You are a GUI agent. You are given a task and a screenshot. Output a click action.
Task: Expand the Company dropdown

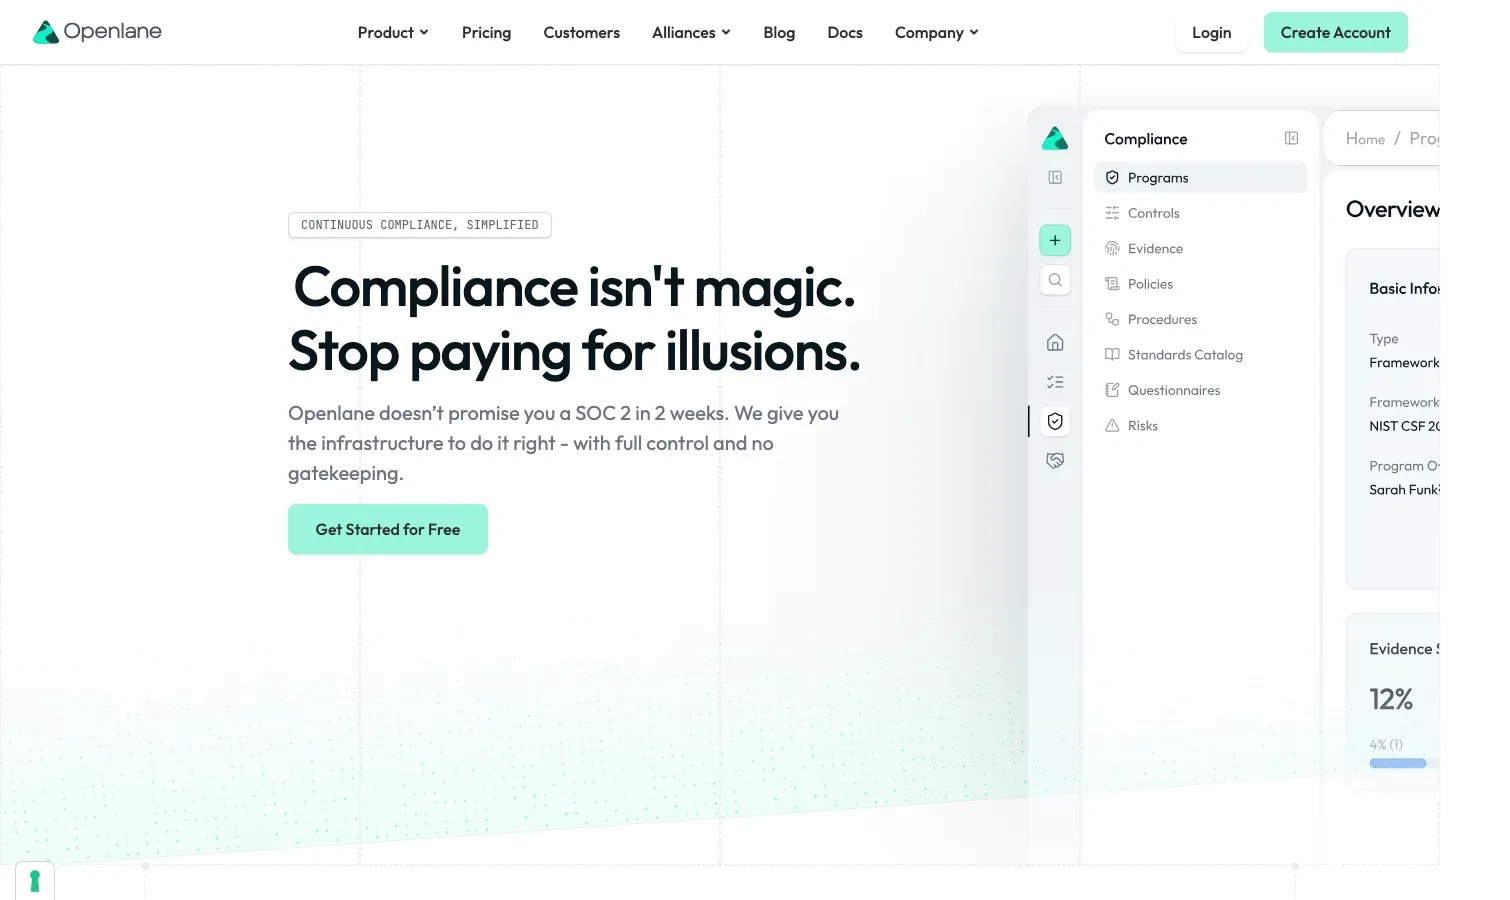coord(936,33)
